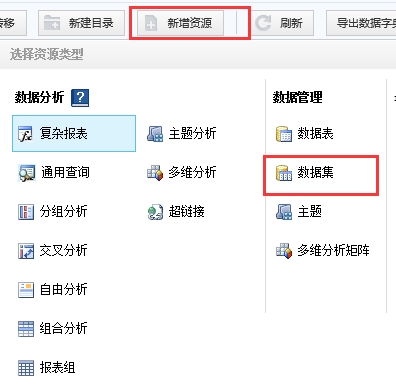Screen dimensions: 396x389
Task: Choose the 多维分析矩阵 option
Action: pyautogui.click(x=322, y=251)
